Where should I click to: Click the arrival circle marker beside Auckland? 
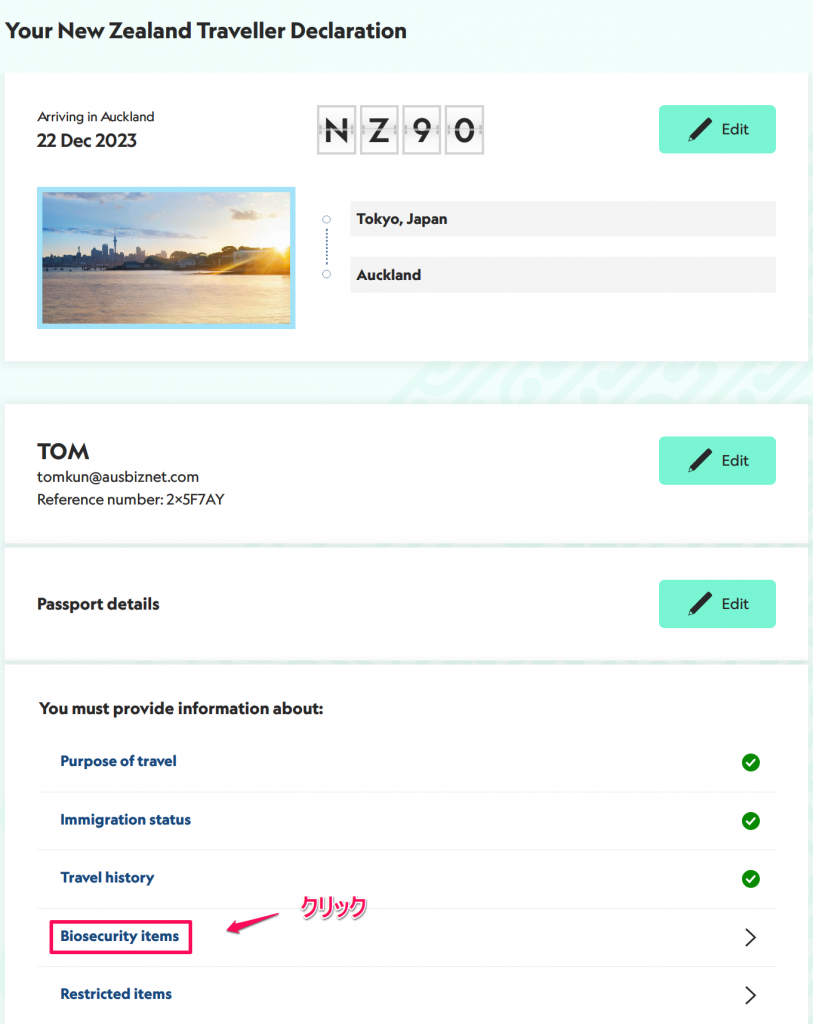[327, 274]
